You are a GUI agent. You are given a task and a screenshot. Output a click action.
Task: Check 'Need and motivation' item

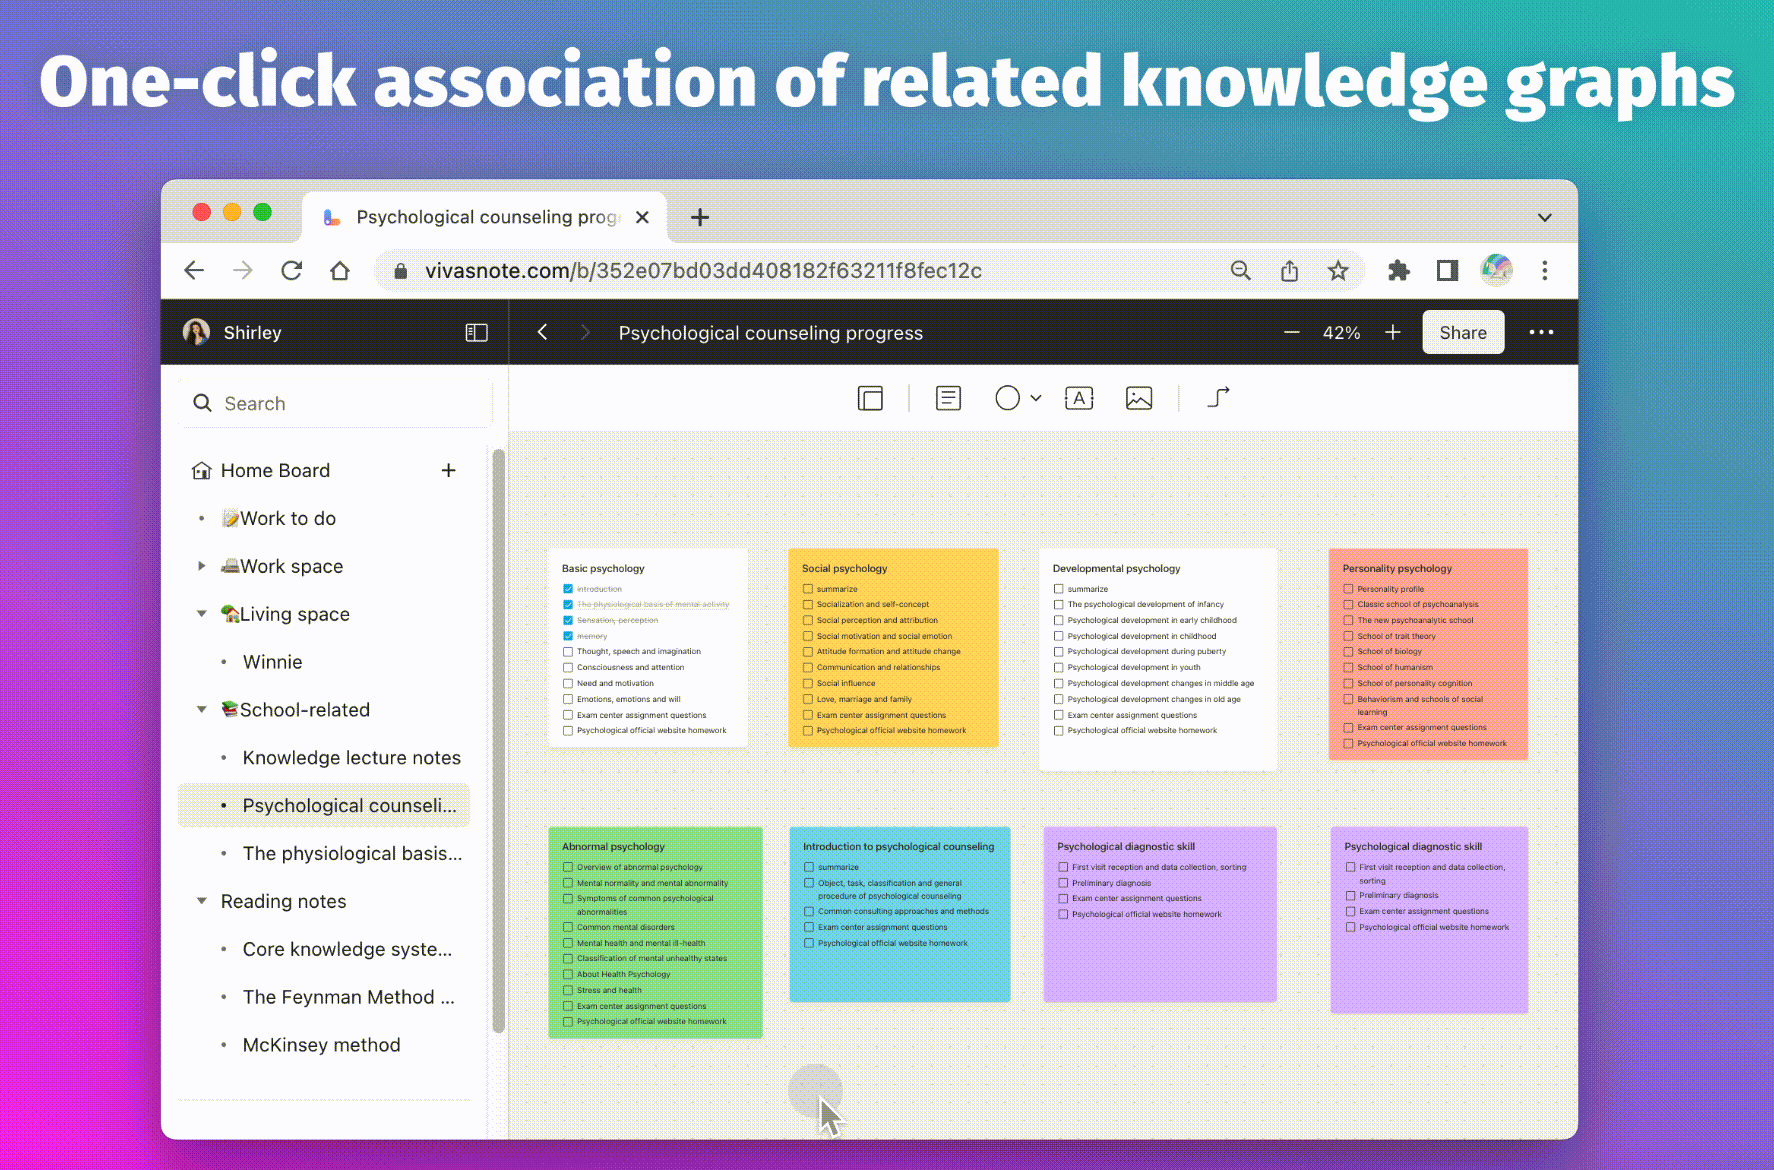point(568,683)
